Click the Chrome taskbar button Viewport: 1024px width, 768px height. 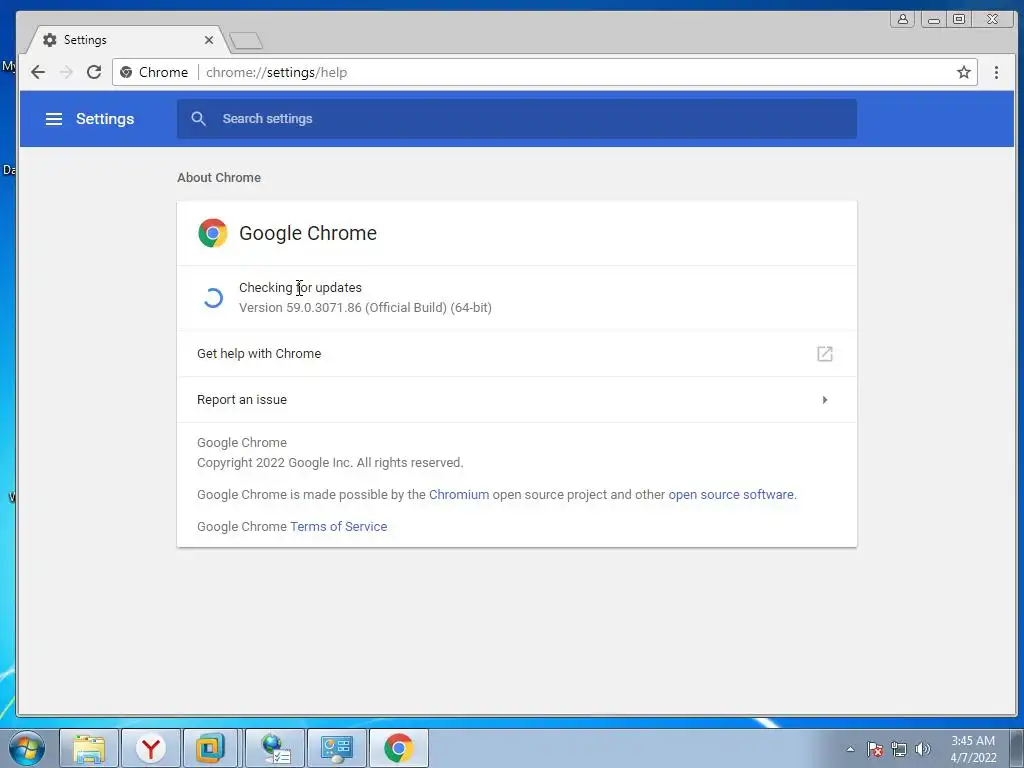[x=399, y=748]
